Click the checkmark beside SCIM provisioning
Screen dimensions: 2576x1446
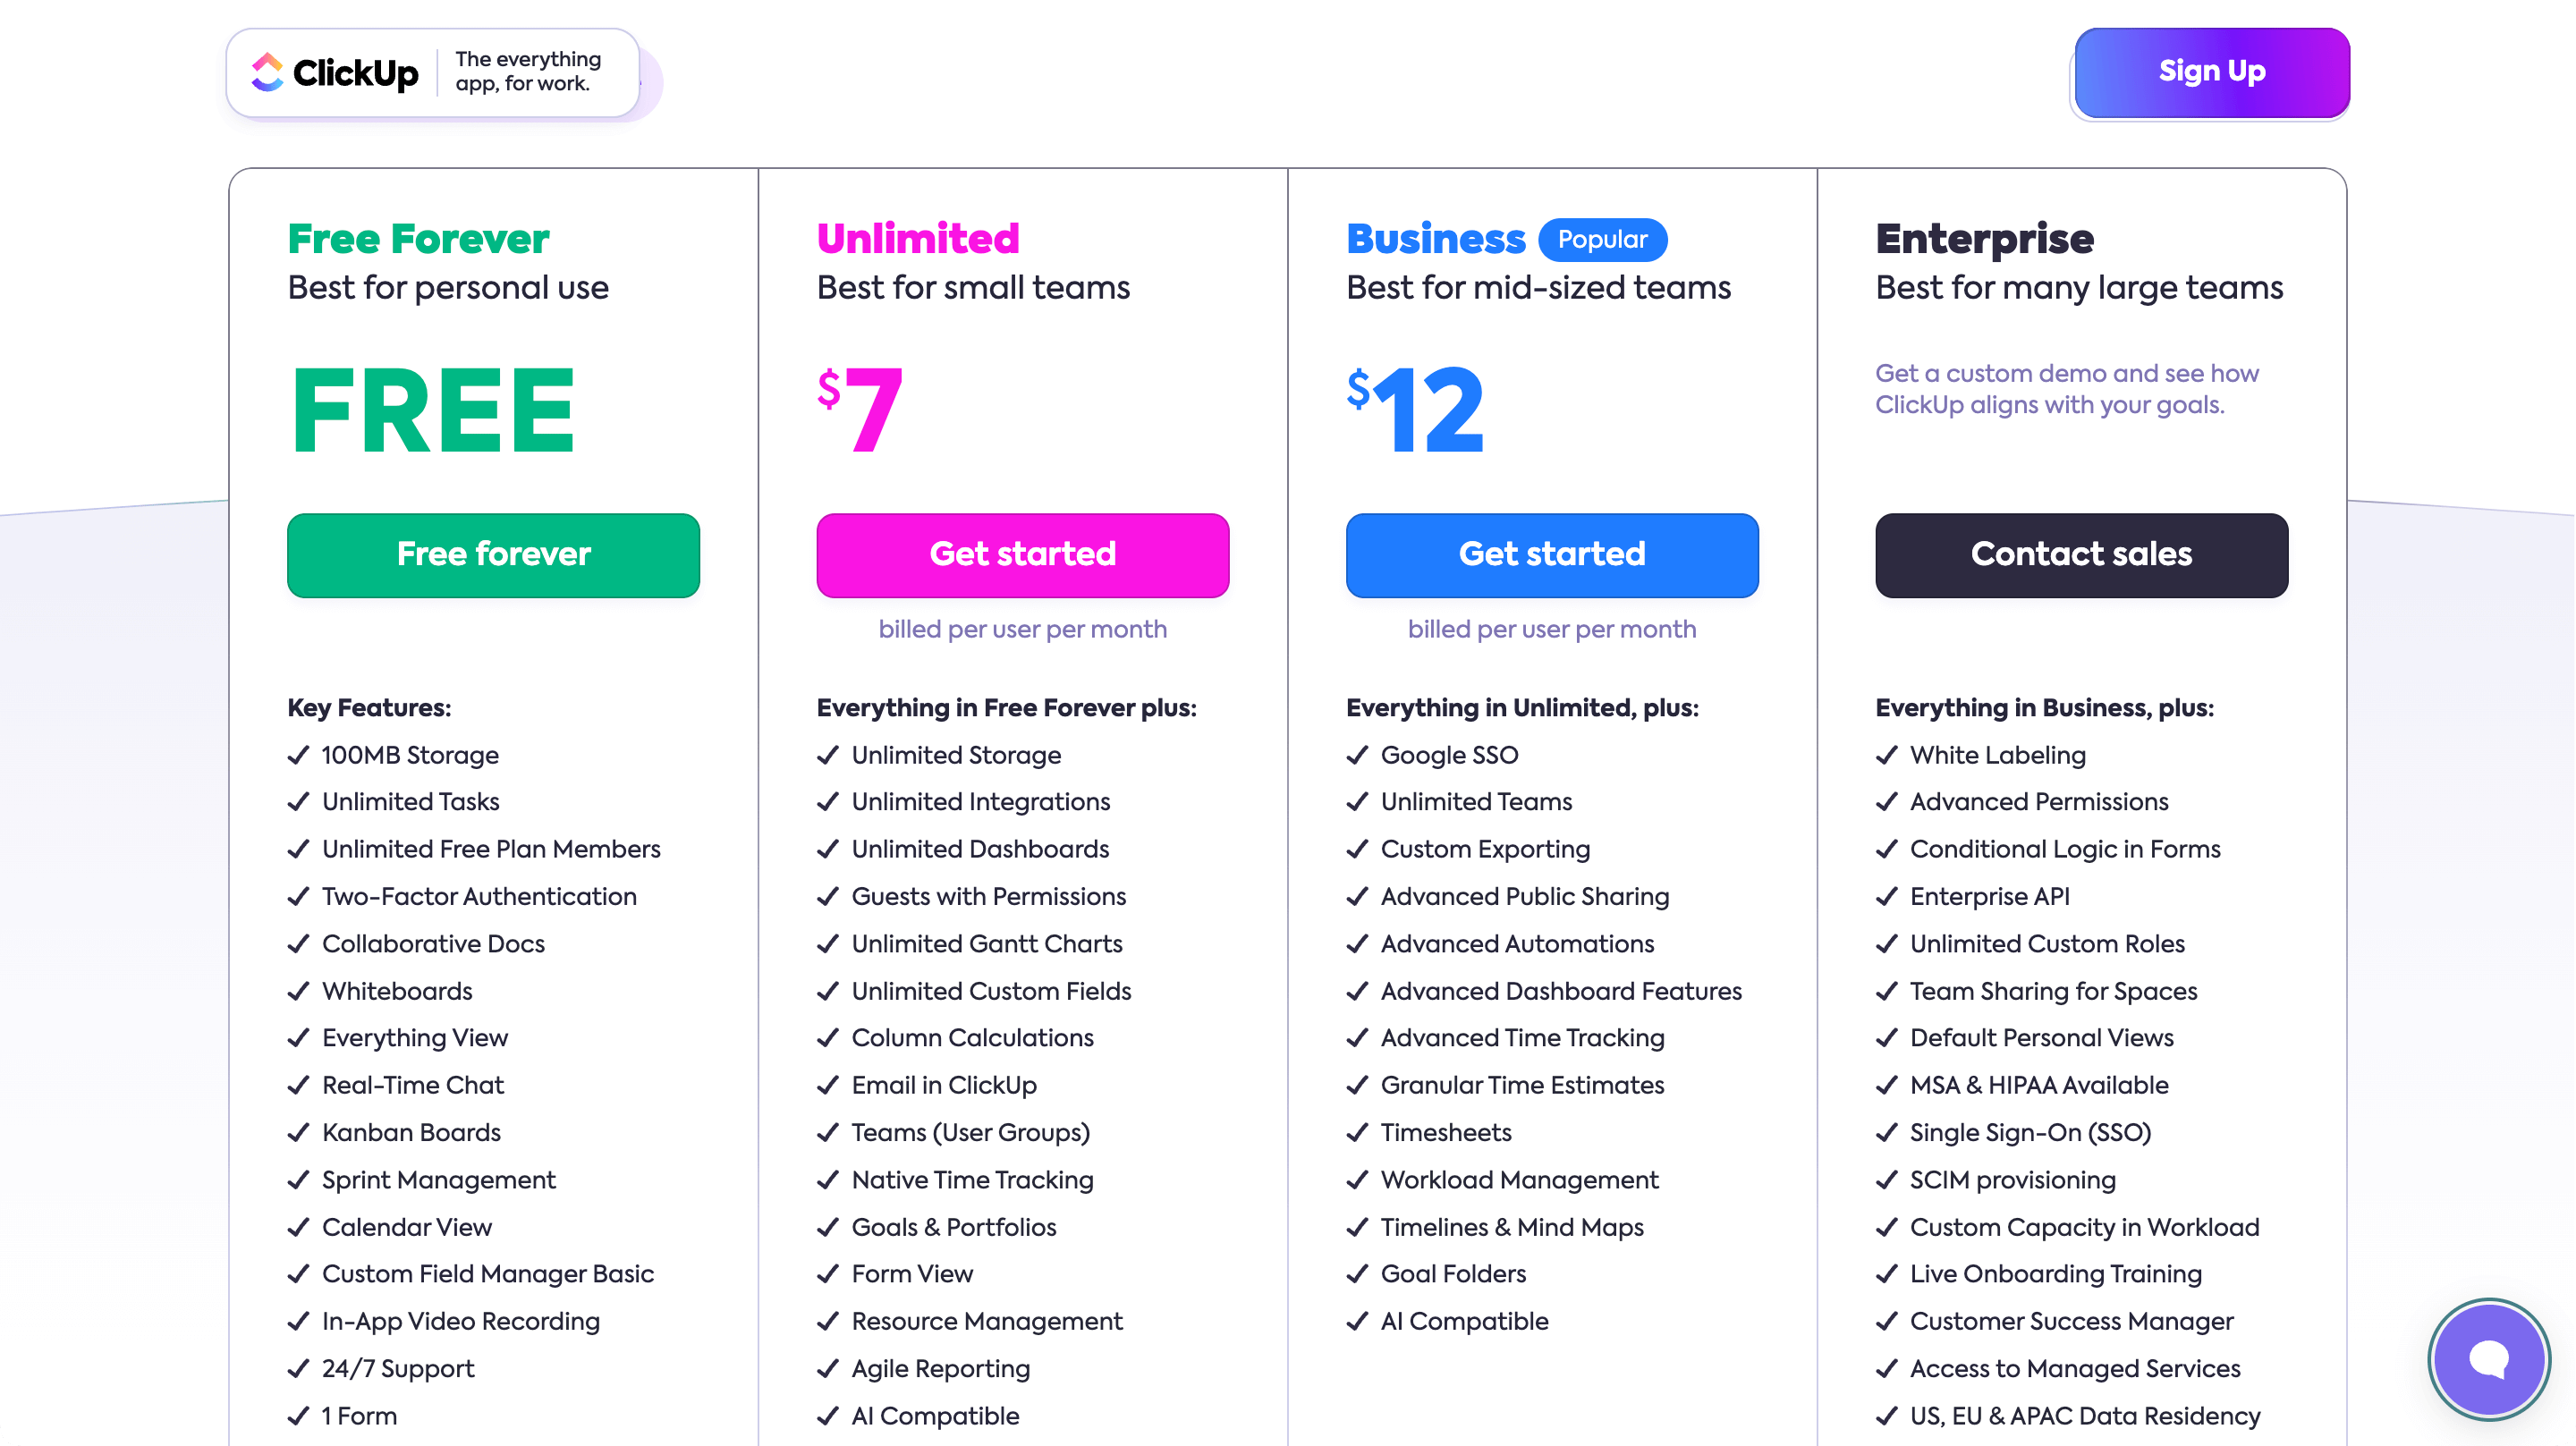(1888, 1181)
